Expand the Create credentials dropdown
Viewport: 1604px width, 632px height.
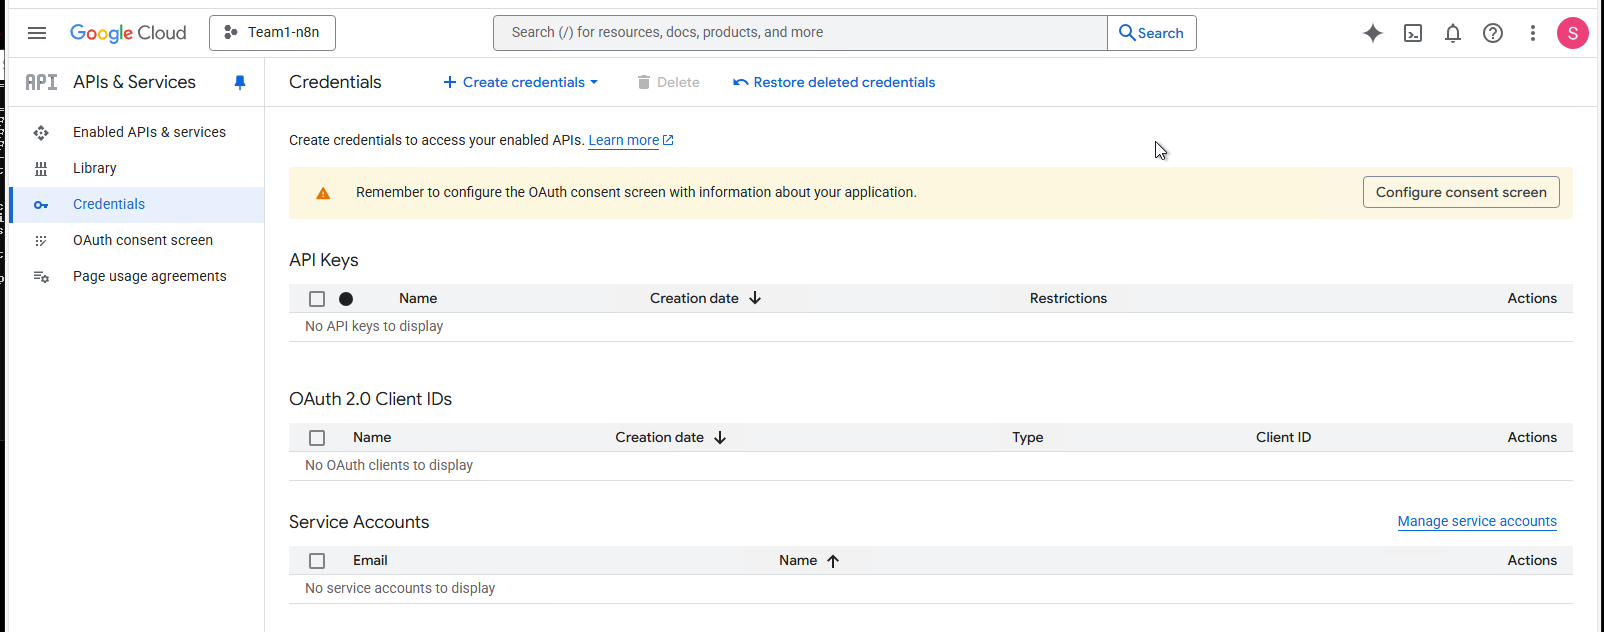521,82
